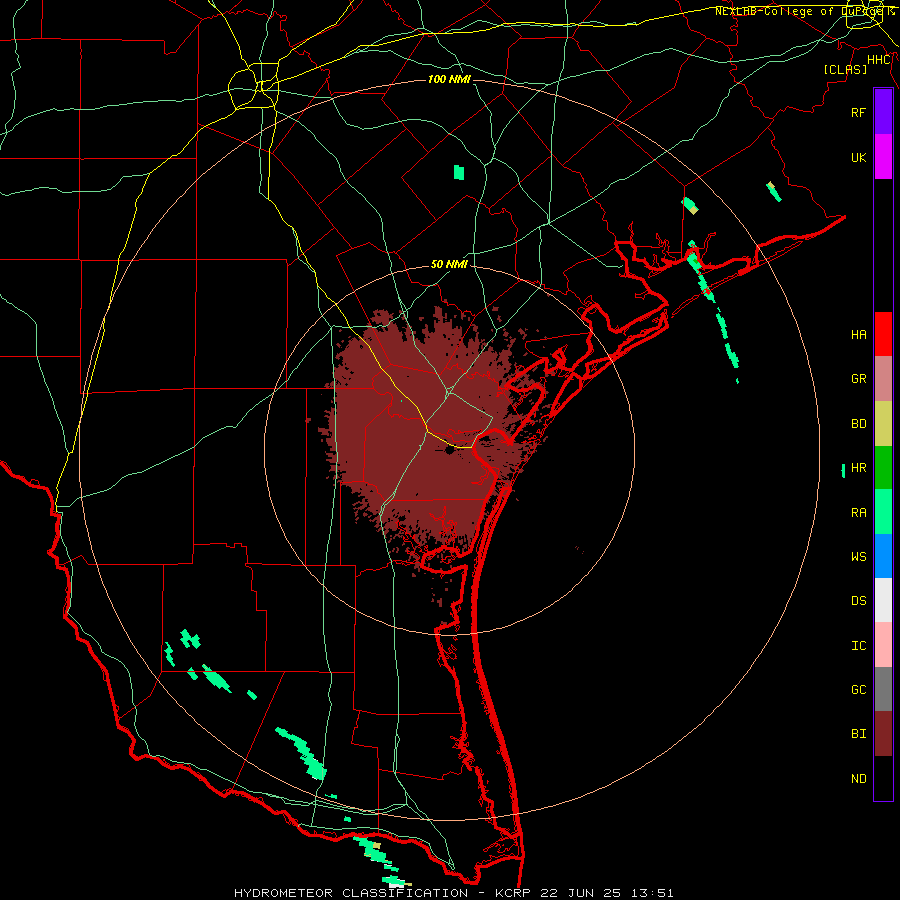Select the light pink IC legend swatch

pos(883,645)
